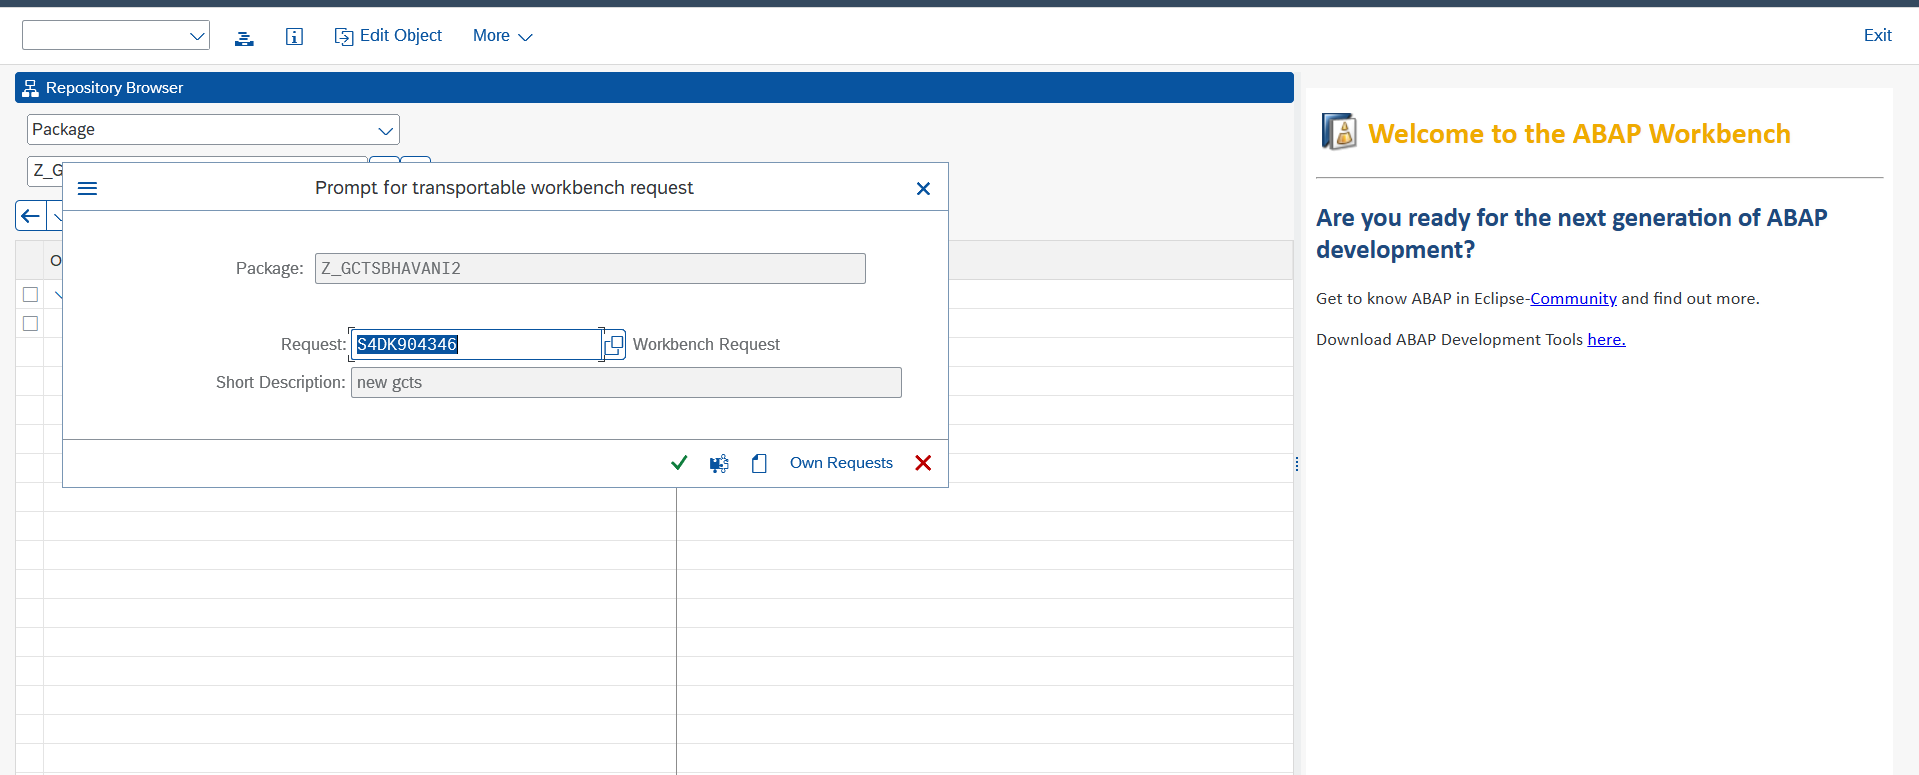Click Edit Object in the toolbar

388,36
